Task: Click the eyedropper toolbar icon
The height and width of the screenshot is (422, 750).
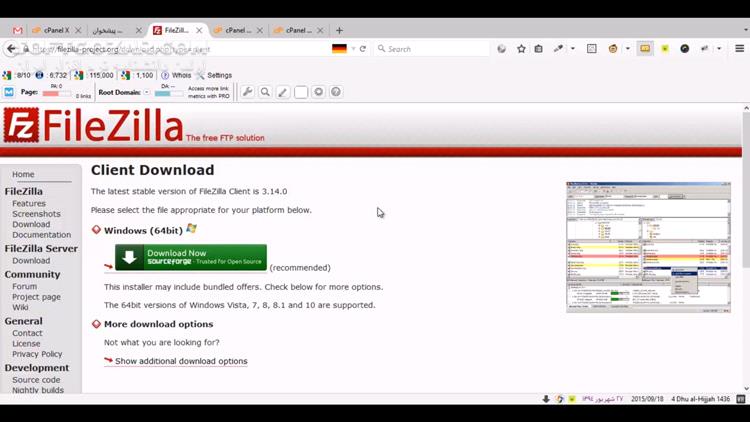Action: (558, 49)
